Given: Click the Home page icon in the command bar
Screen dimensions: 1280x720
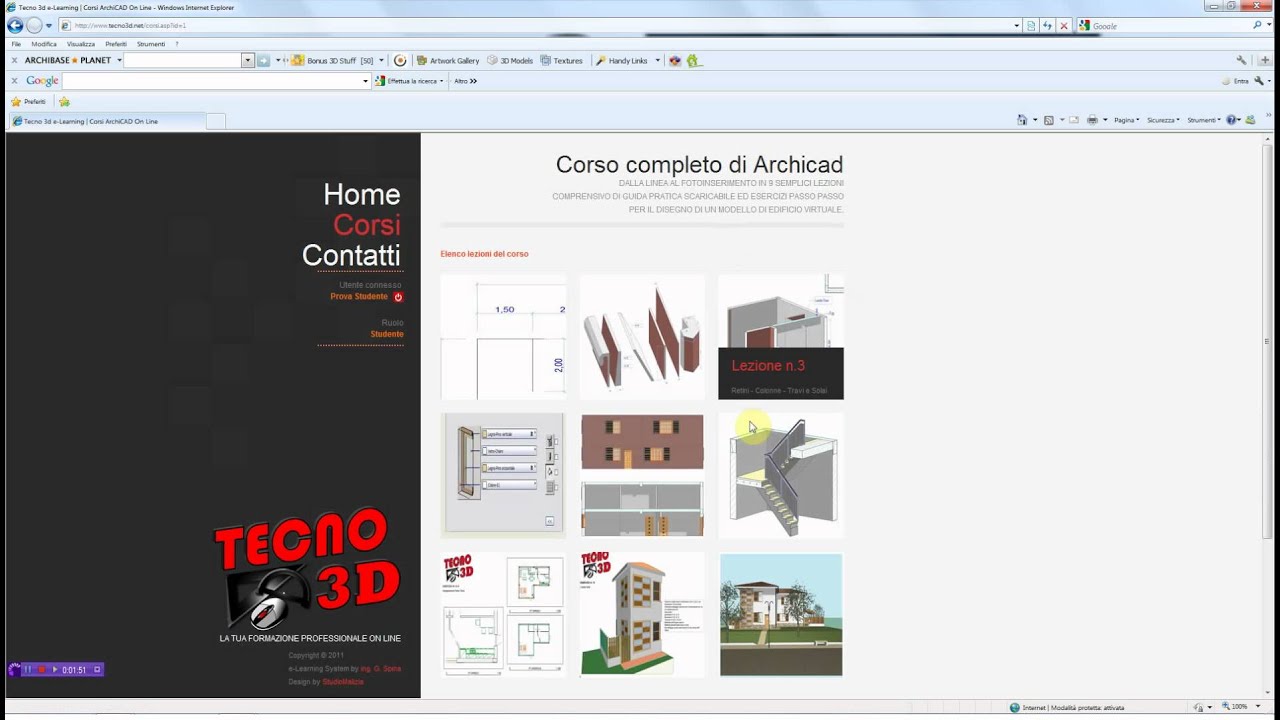Looking at the screenshot, I should (1022, 120).
